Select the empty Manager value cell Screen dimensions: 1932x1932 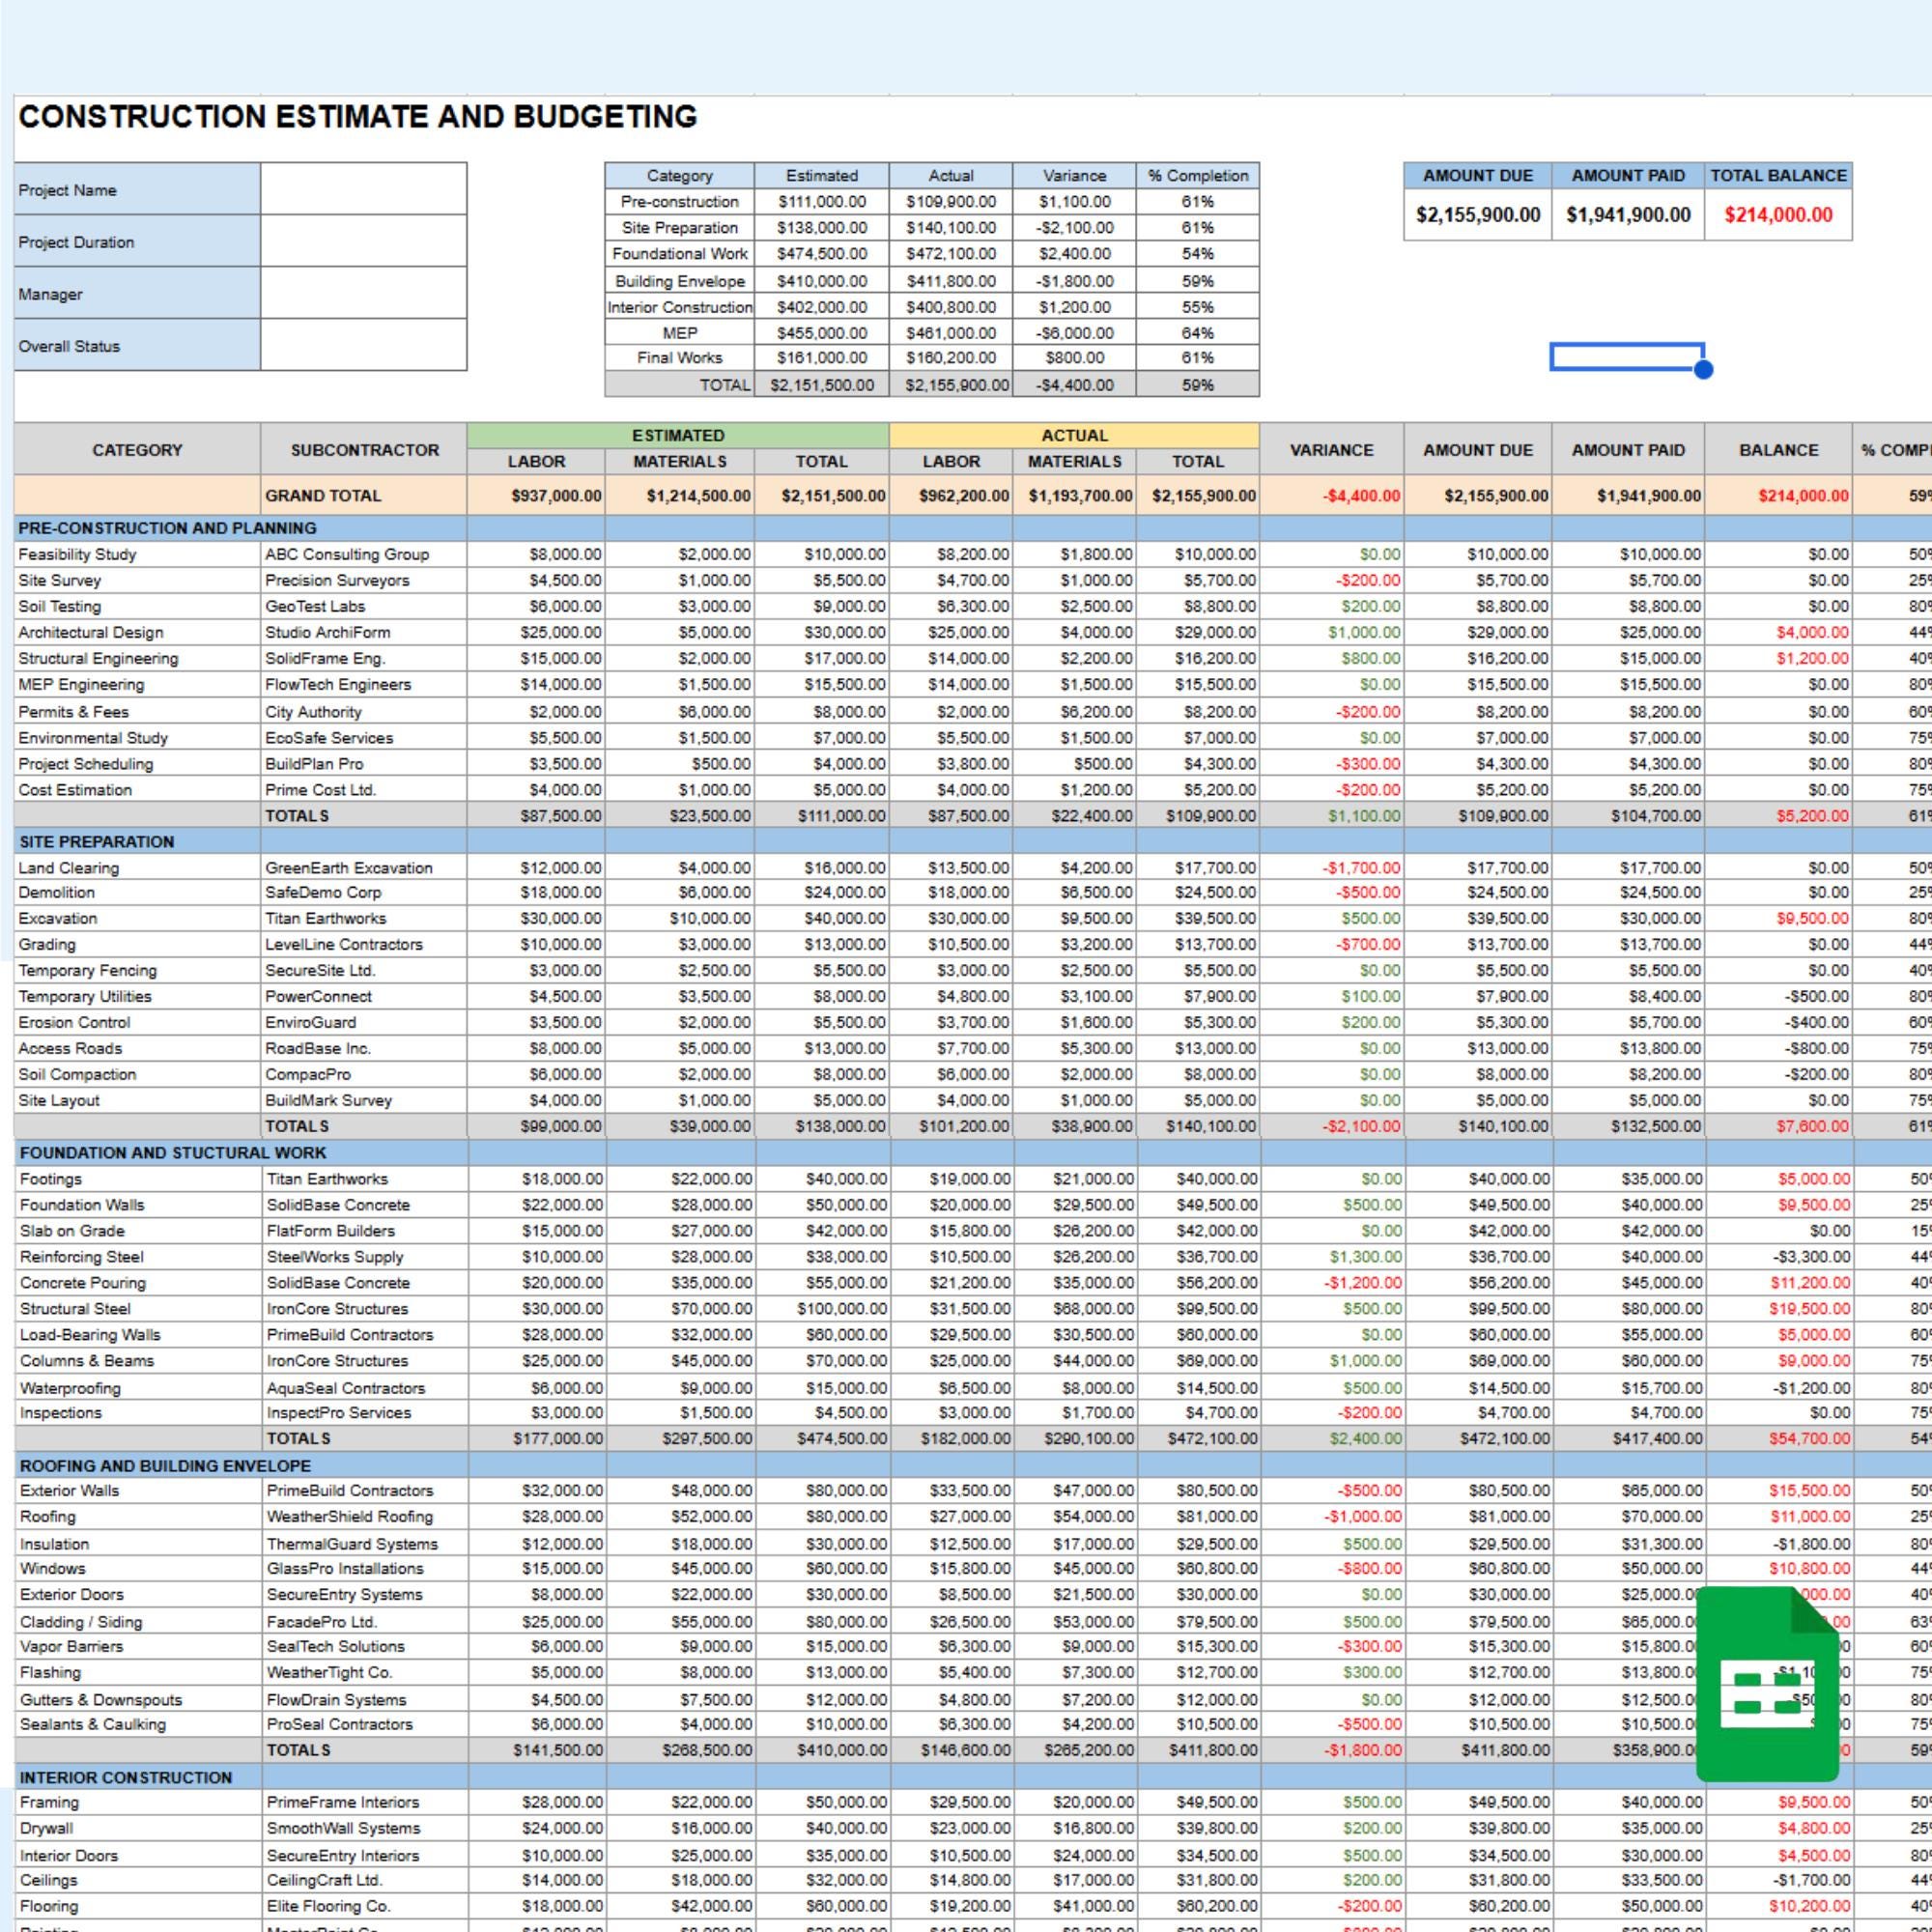point(364,293)
